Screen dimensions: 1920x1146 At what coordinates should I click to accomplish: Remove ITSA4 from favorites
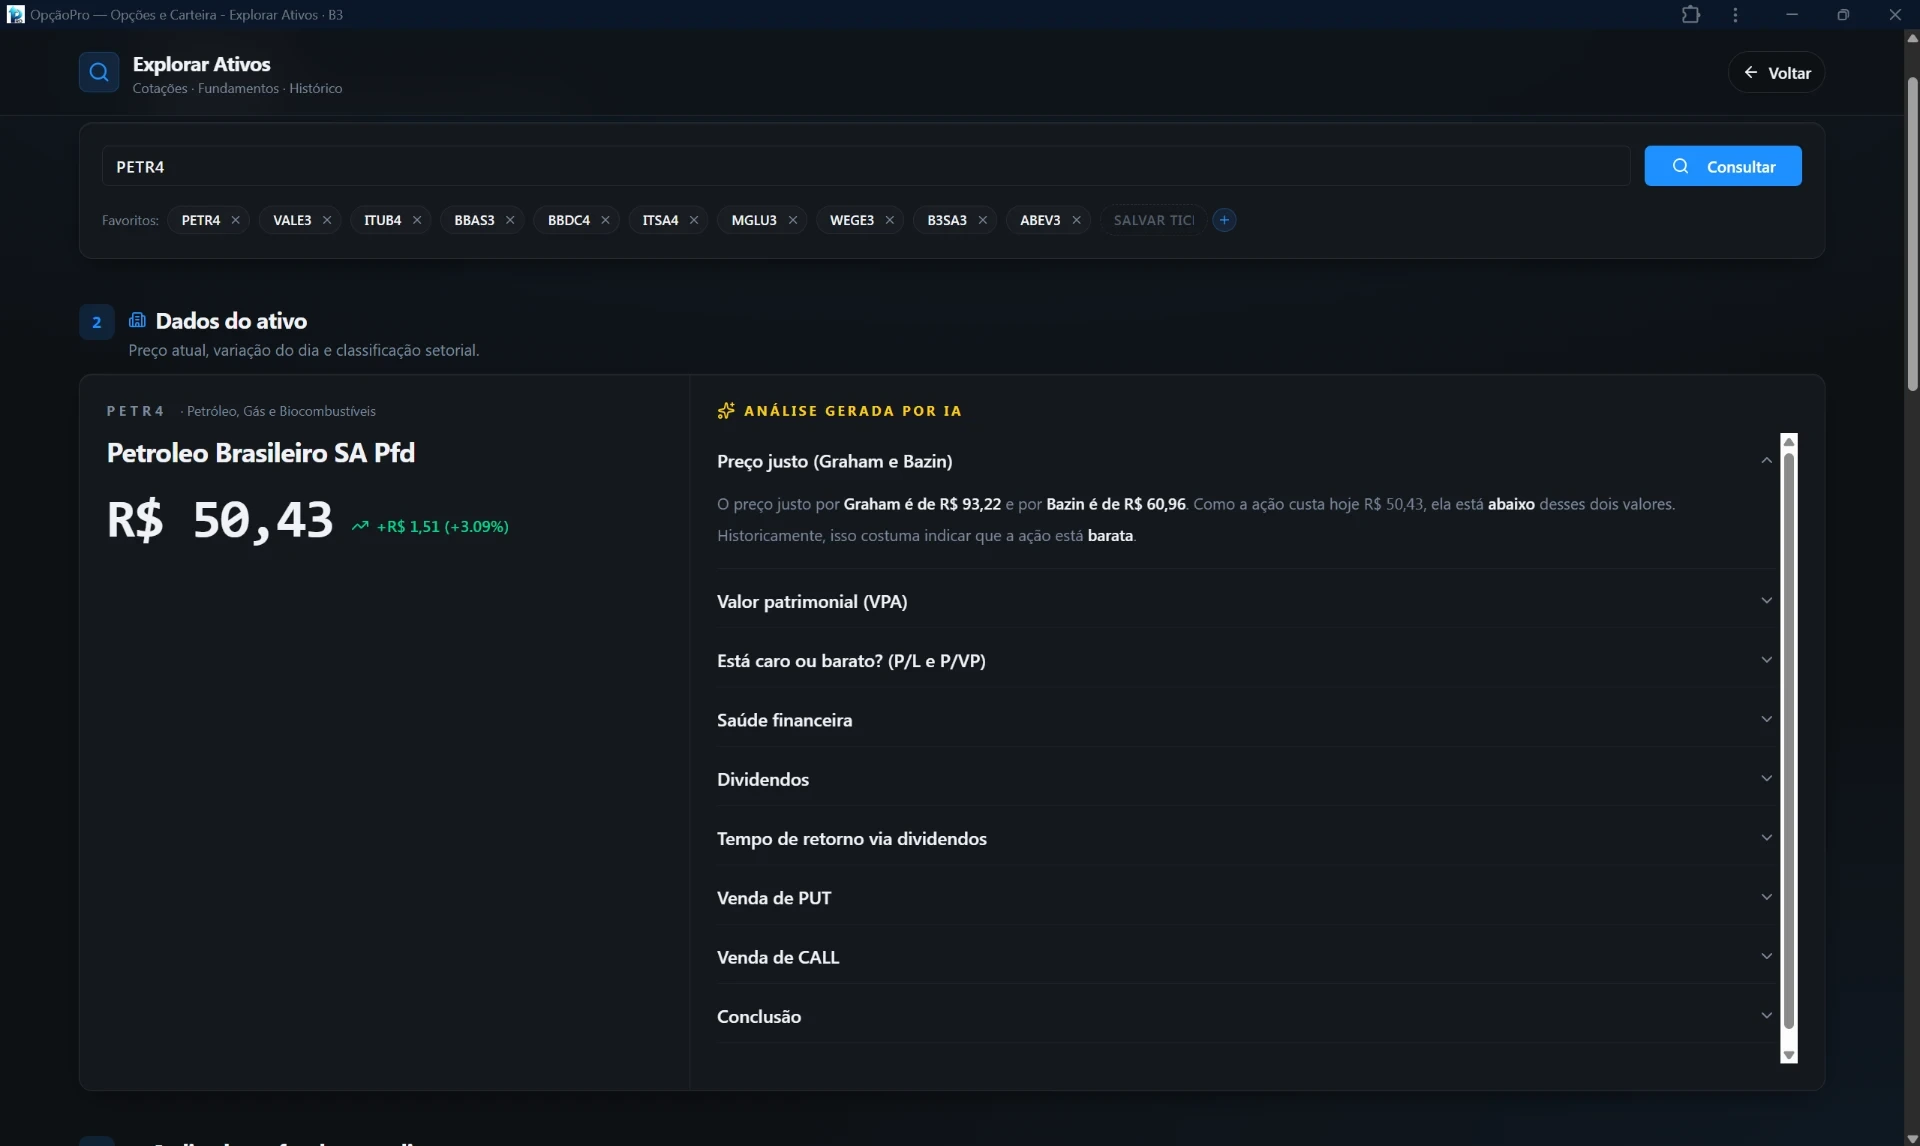click(x=693, y=220)
